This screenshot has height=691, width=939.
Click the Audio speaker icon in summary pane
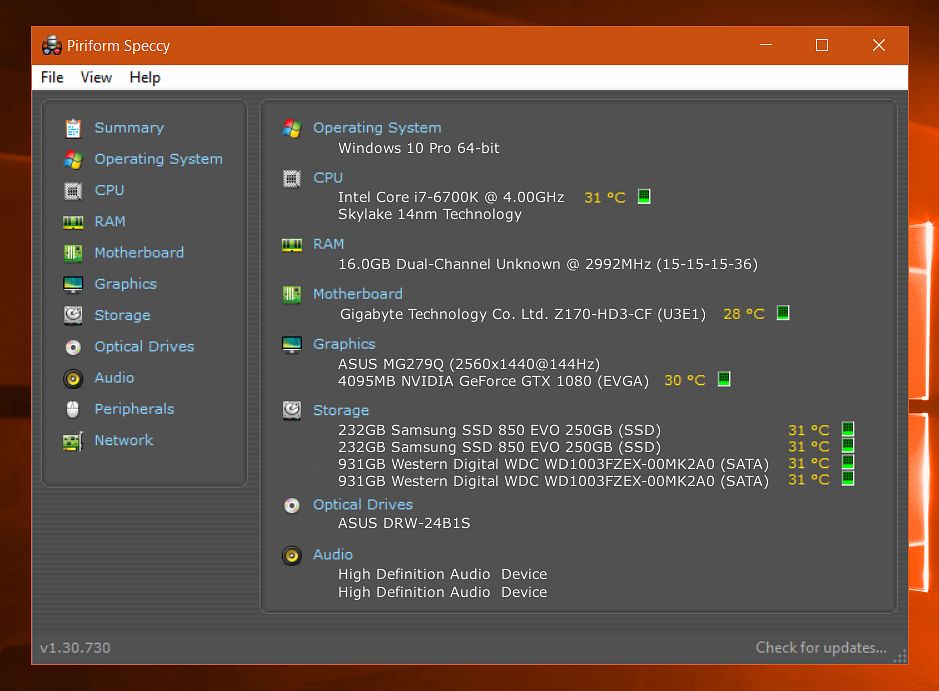(292, 556)
